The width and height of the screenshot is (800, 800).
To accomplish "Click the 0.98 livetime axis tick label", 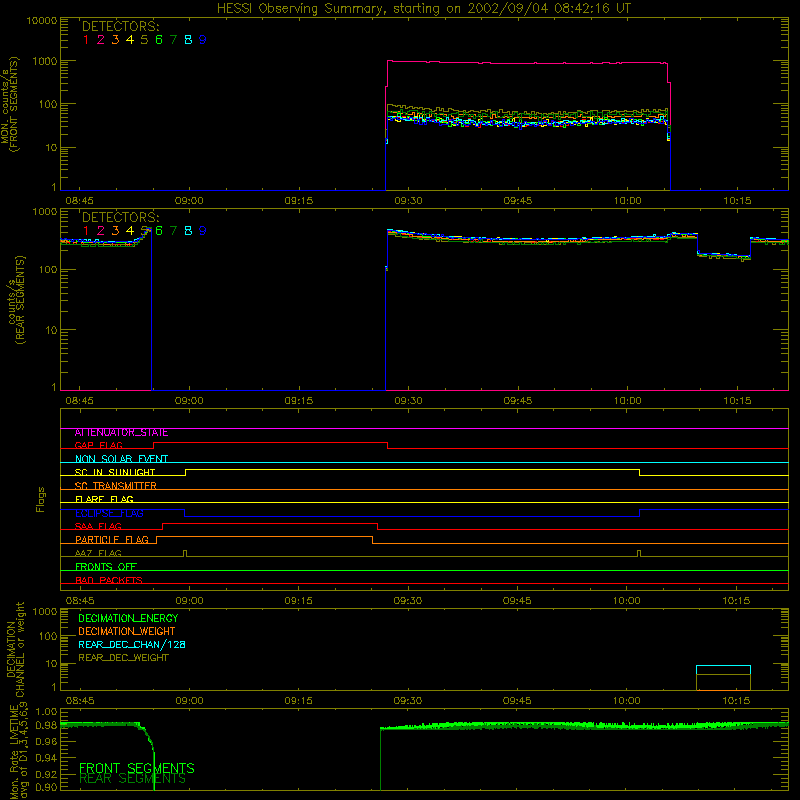I will pyautogui.click(x=46, y=726).
